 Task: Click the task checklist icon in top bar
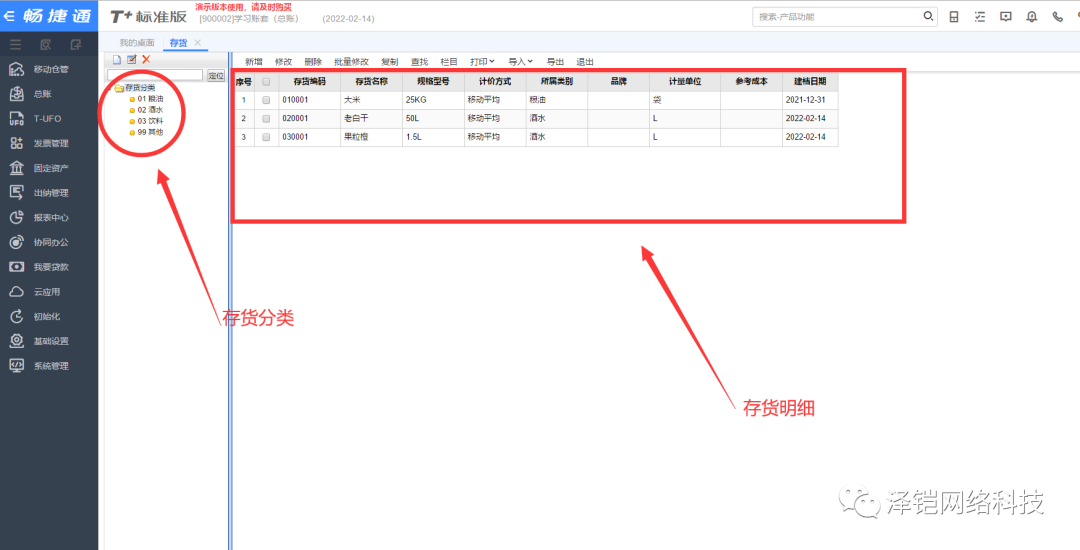pyautogui.click(x=979, y=17)
